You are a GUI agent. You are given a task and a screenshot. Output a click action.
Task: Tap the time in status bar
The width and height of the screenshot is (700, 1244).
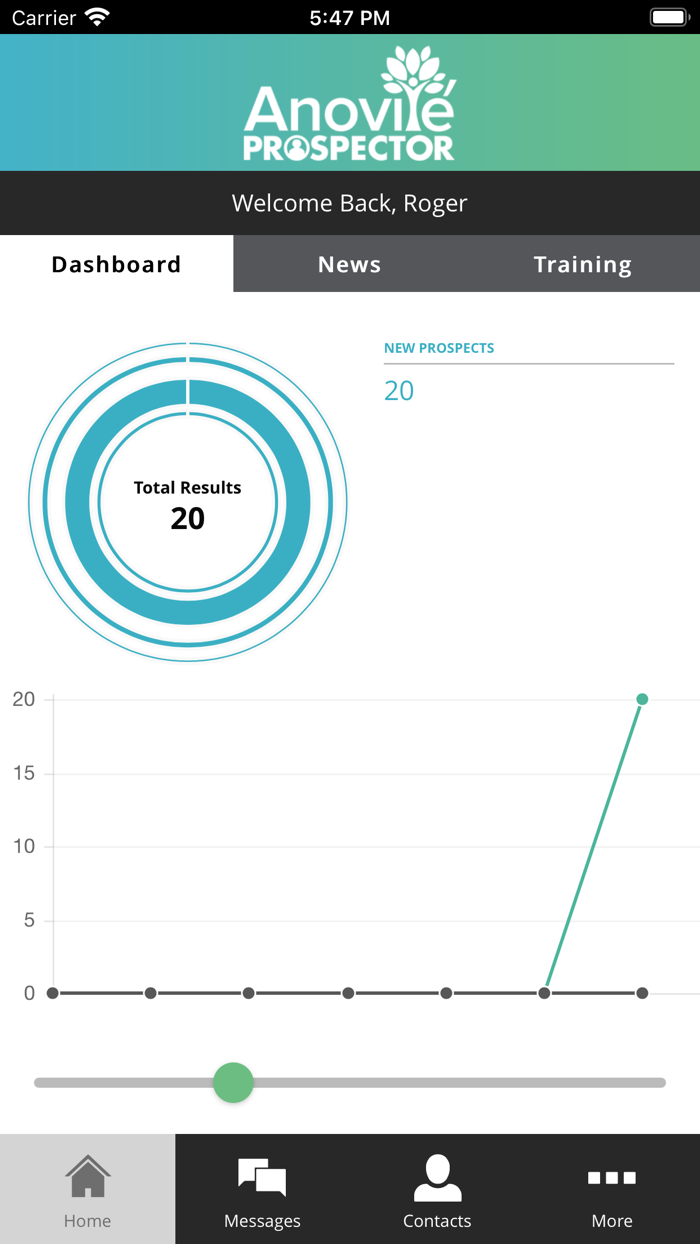click(x=350, y=17)
